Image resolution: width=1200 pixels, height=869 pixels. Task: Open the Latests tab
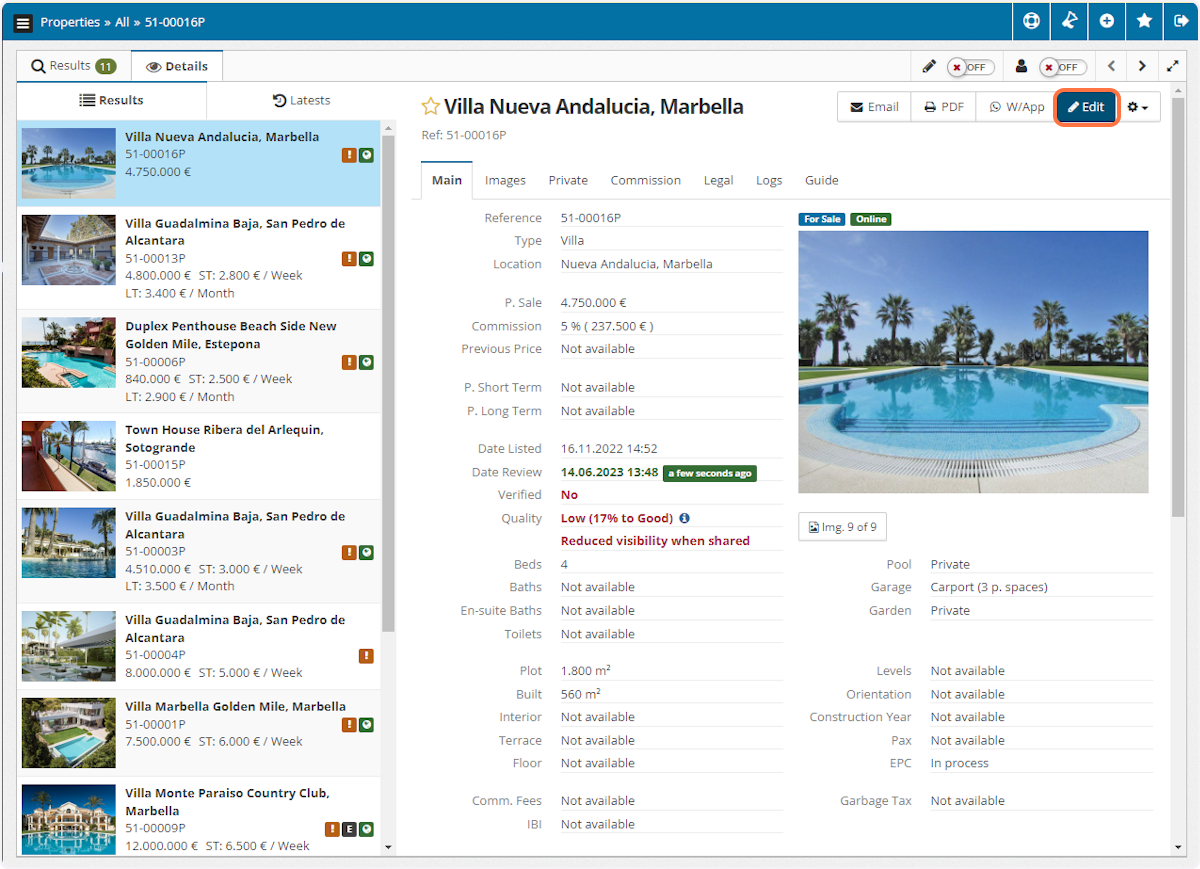(301, 100)
